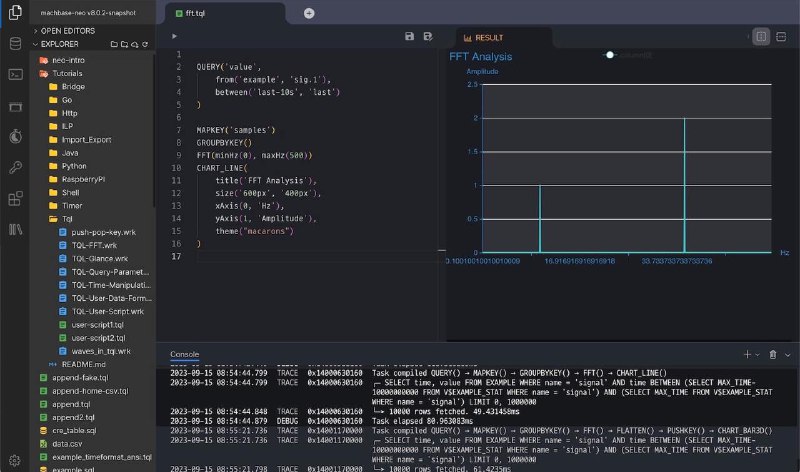
Task: Open the library references icon in activity bar
Action: (15, 230)
